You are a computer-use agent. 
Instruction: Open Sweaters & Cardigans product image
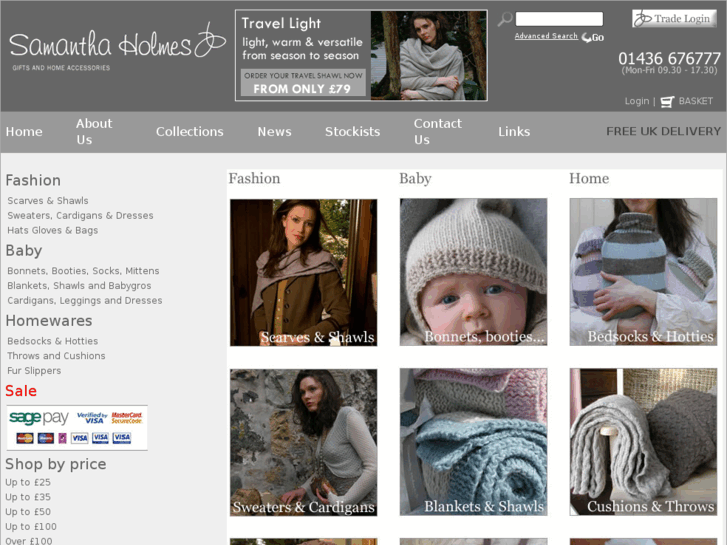[x=304, y=442]
